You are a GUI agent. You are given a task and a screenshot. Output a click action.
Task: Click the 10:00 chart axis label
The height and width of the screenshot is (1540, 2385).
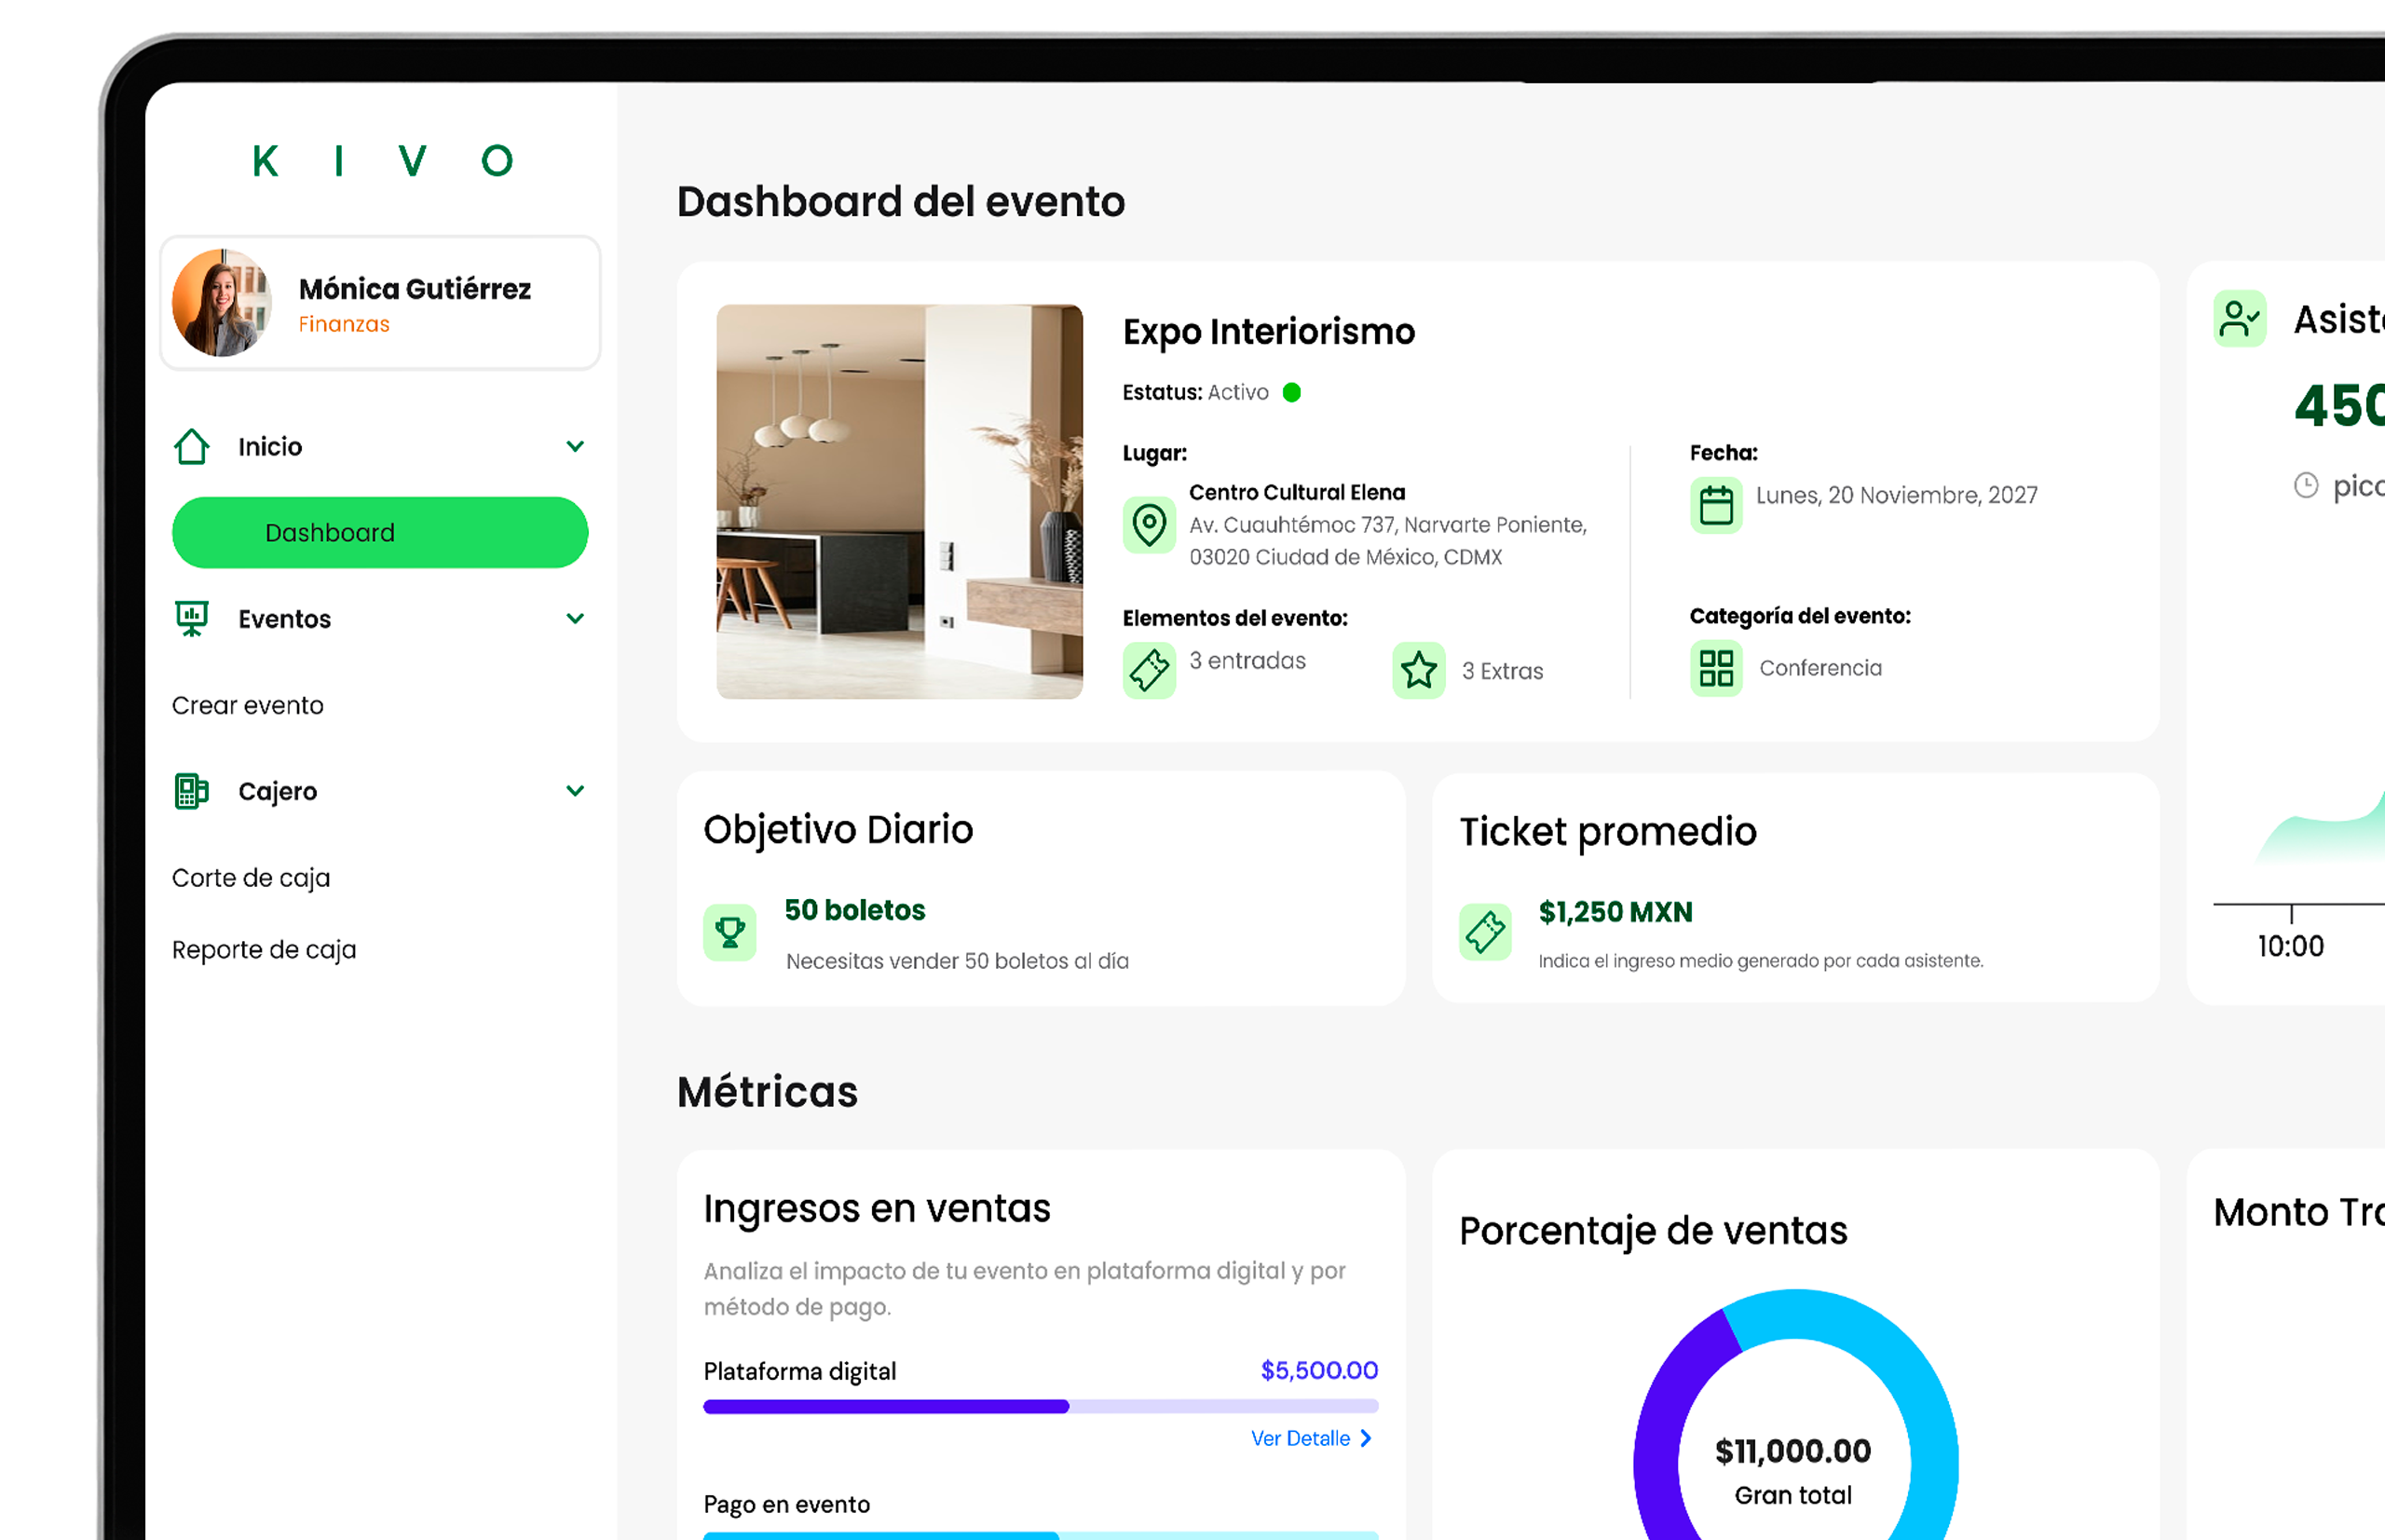2291,946
